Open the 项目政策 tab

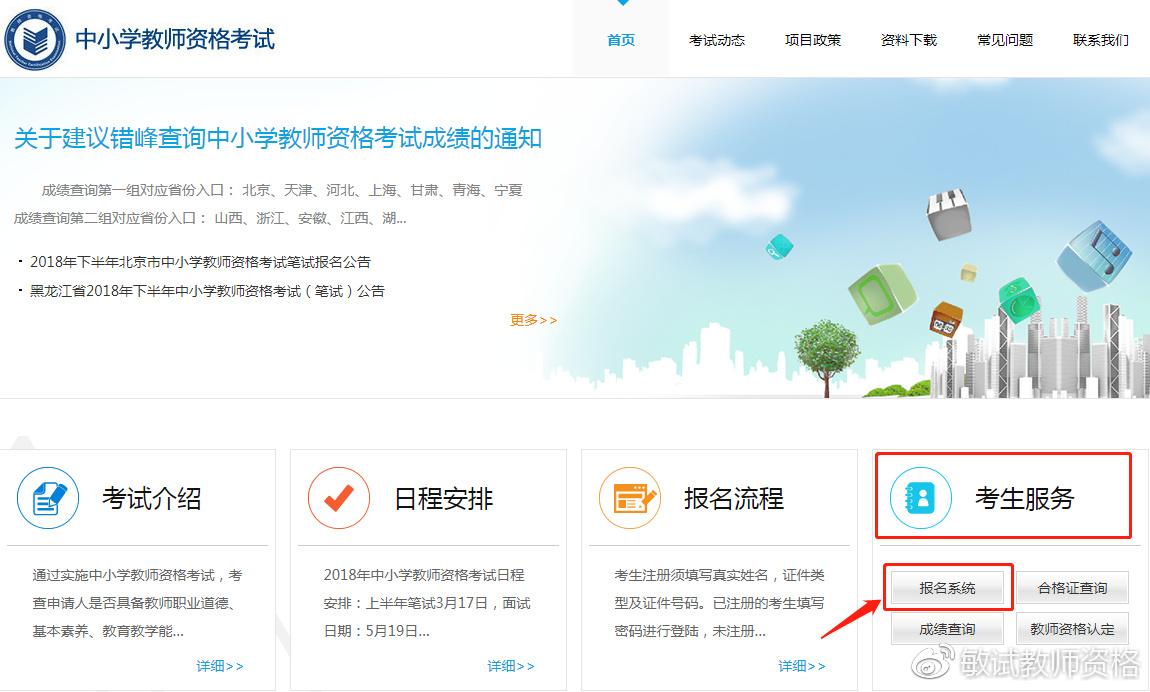tap(813, 41)
